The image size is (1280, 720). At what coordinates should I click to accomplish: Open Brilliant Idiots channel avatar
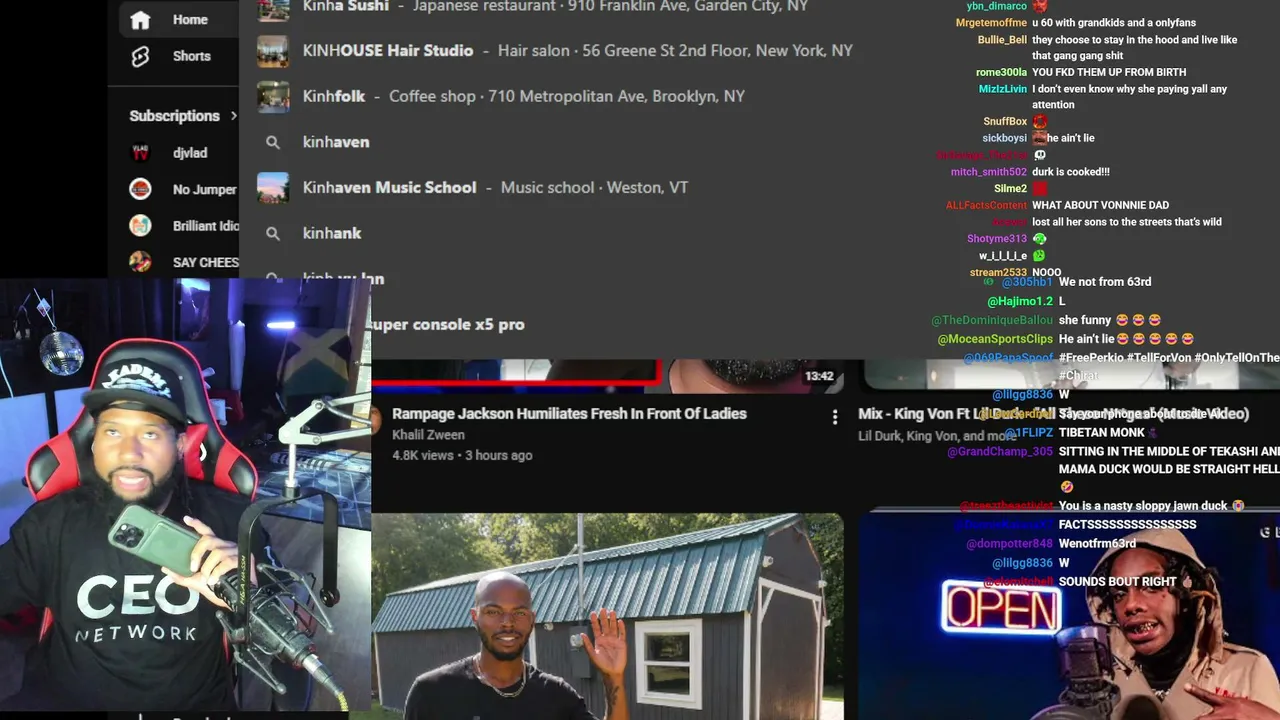point(140,226)
